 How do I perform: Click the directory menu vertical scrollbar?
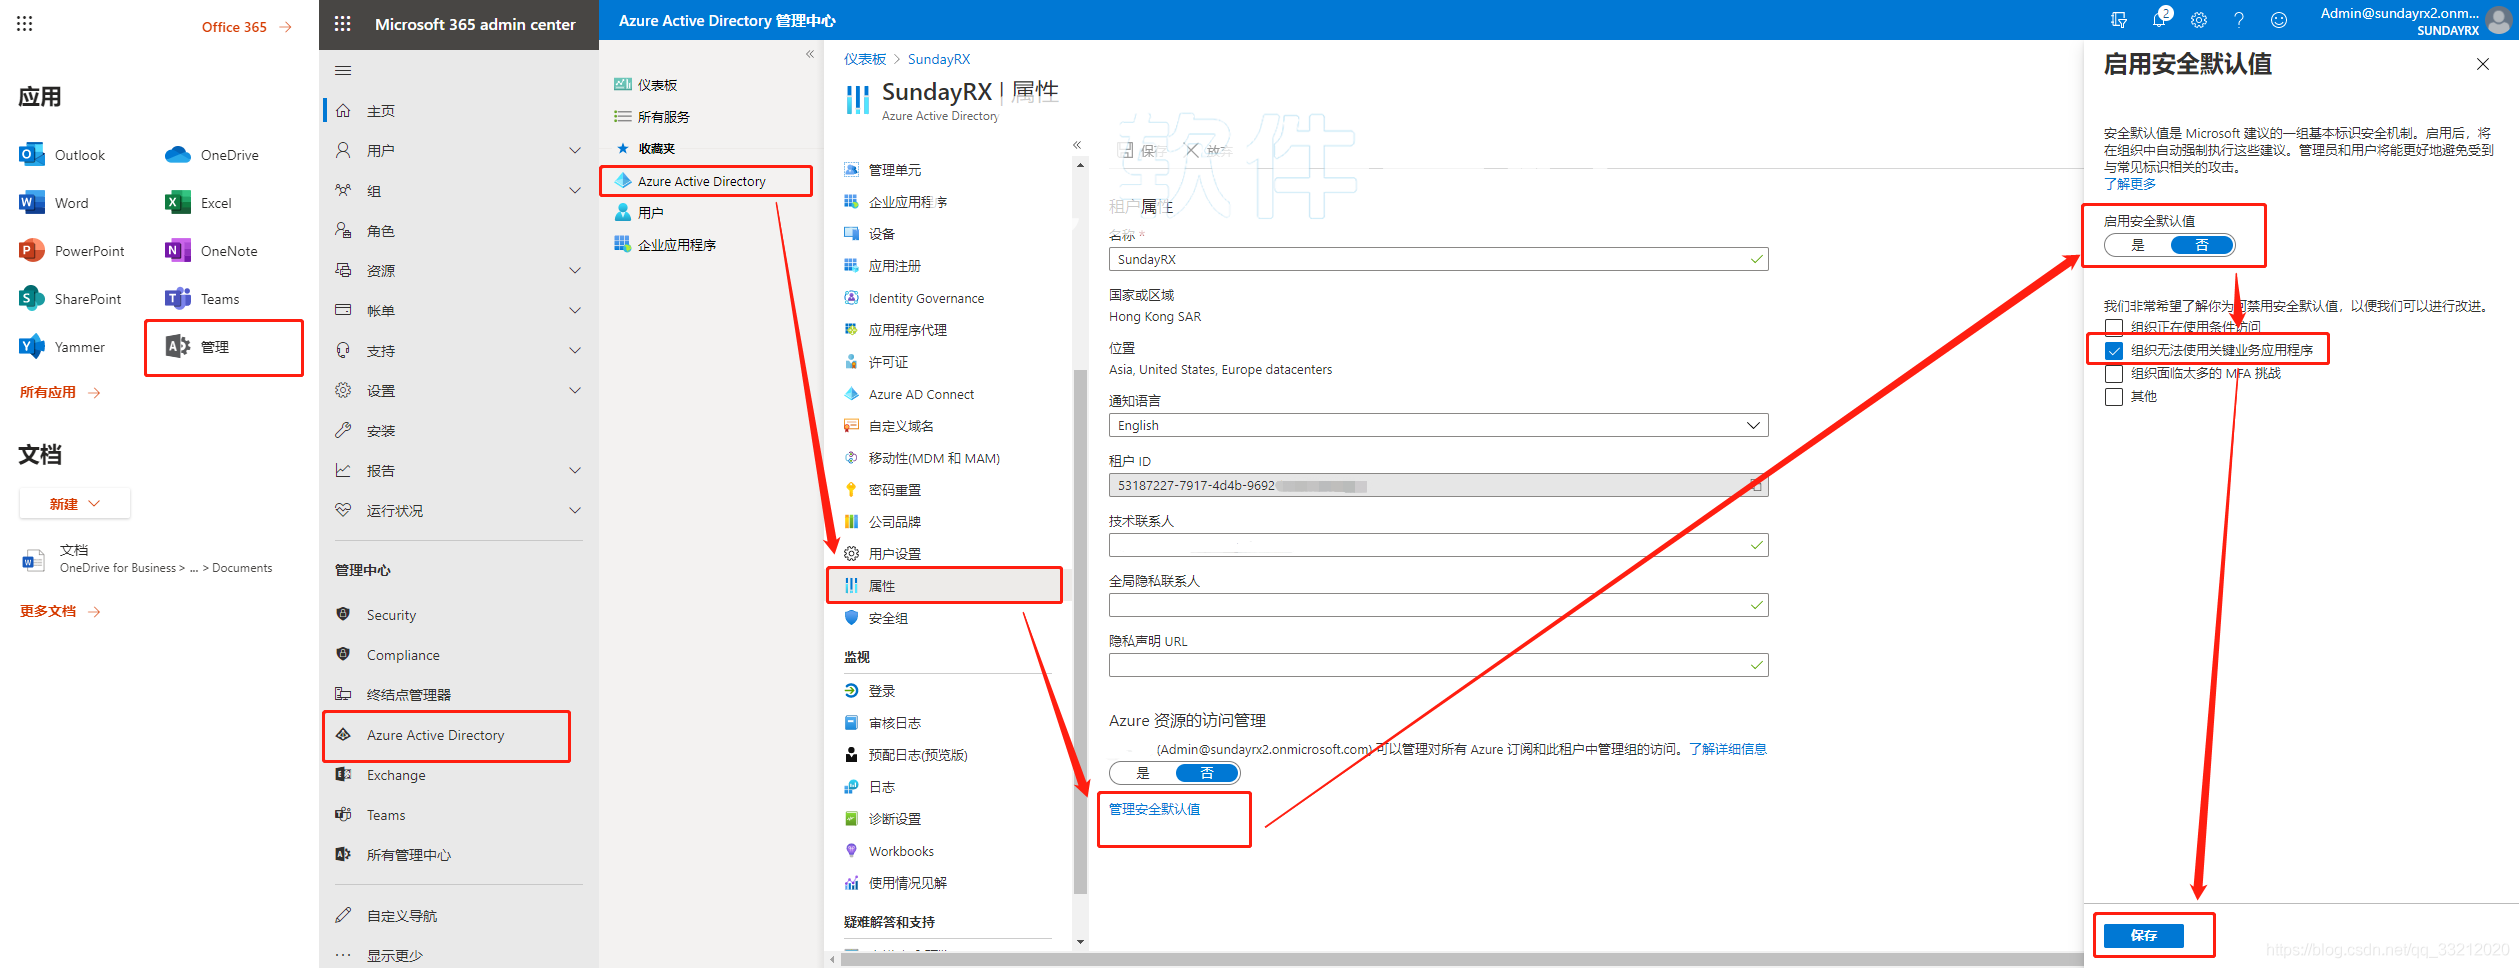point(1080,630)
